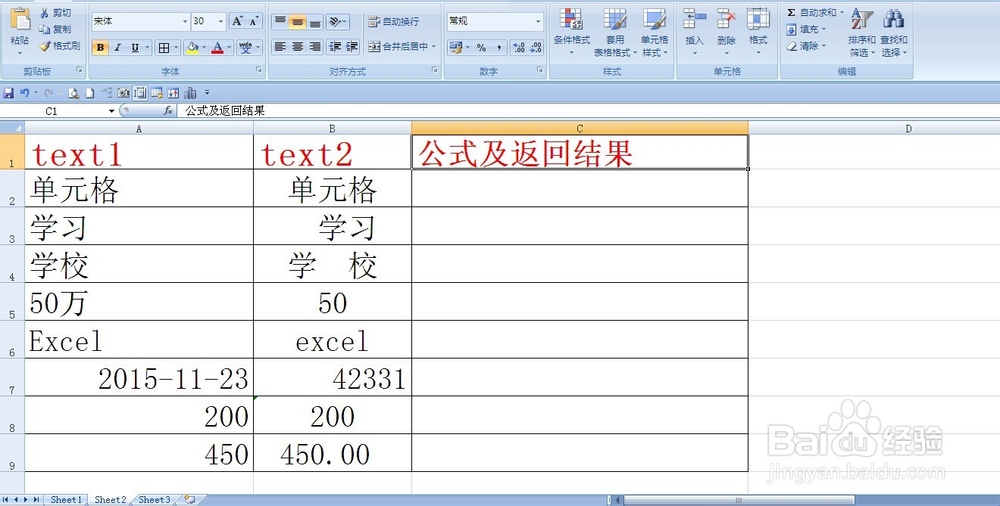This screenshot has height=506, width=1000.
Task: Click the formula bar showing 公式及返回结果
Action: [589, 111]
